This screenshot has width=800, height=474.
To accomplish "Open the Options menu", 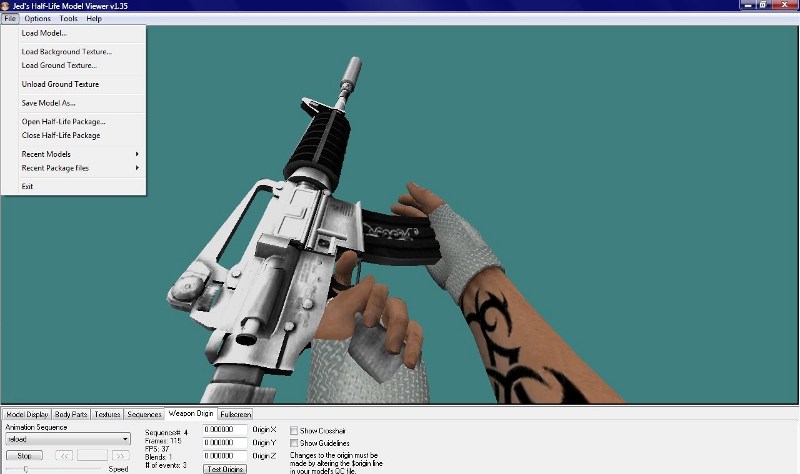I will pyautogui.click(x=37, y=18).
